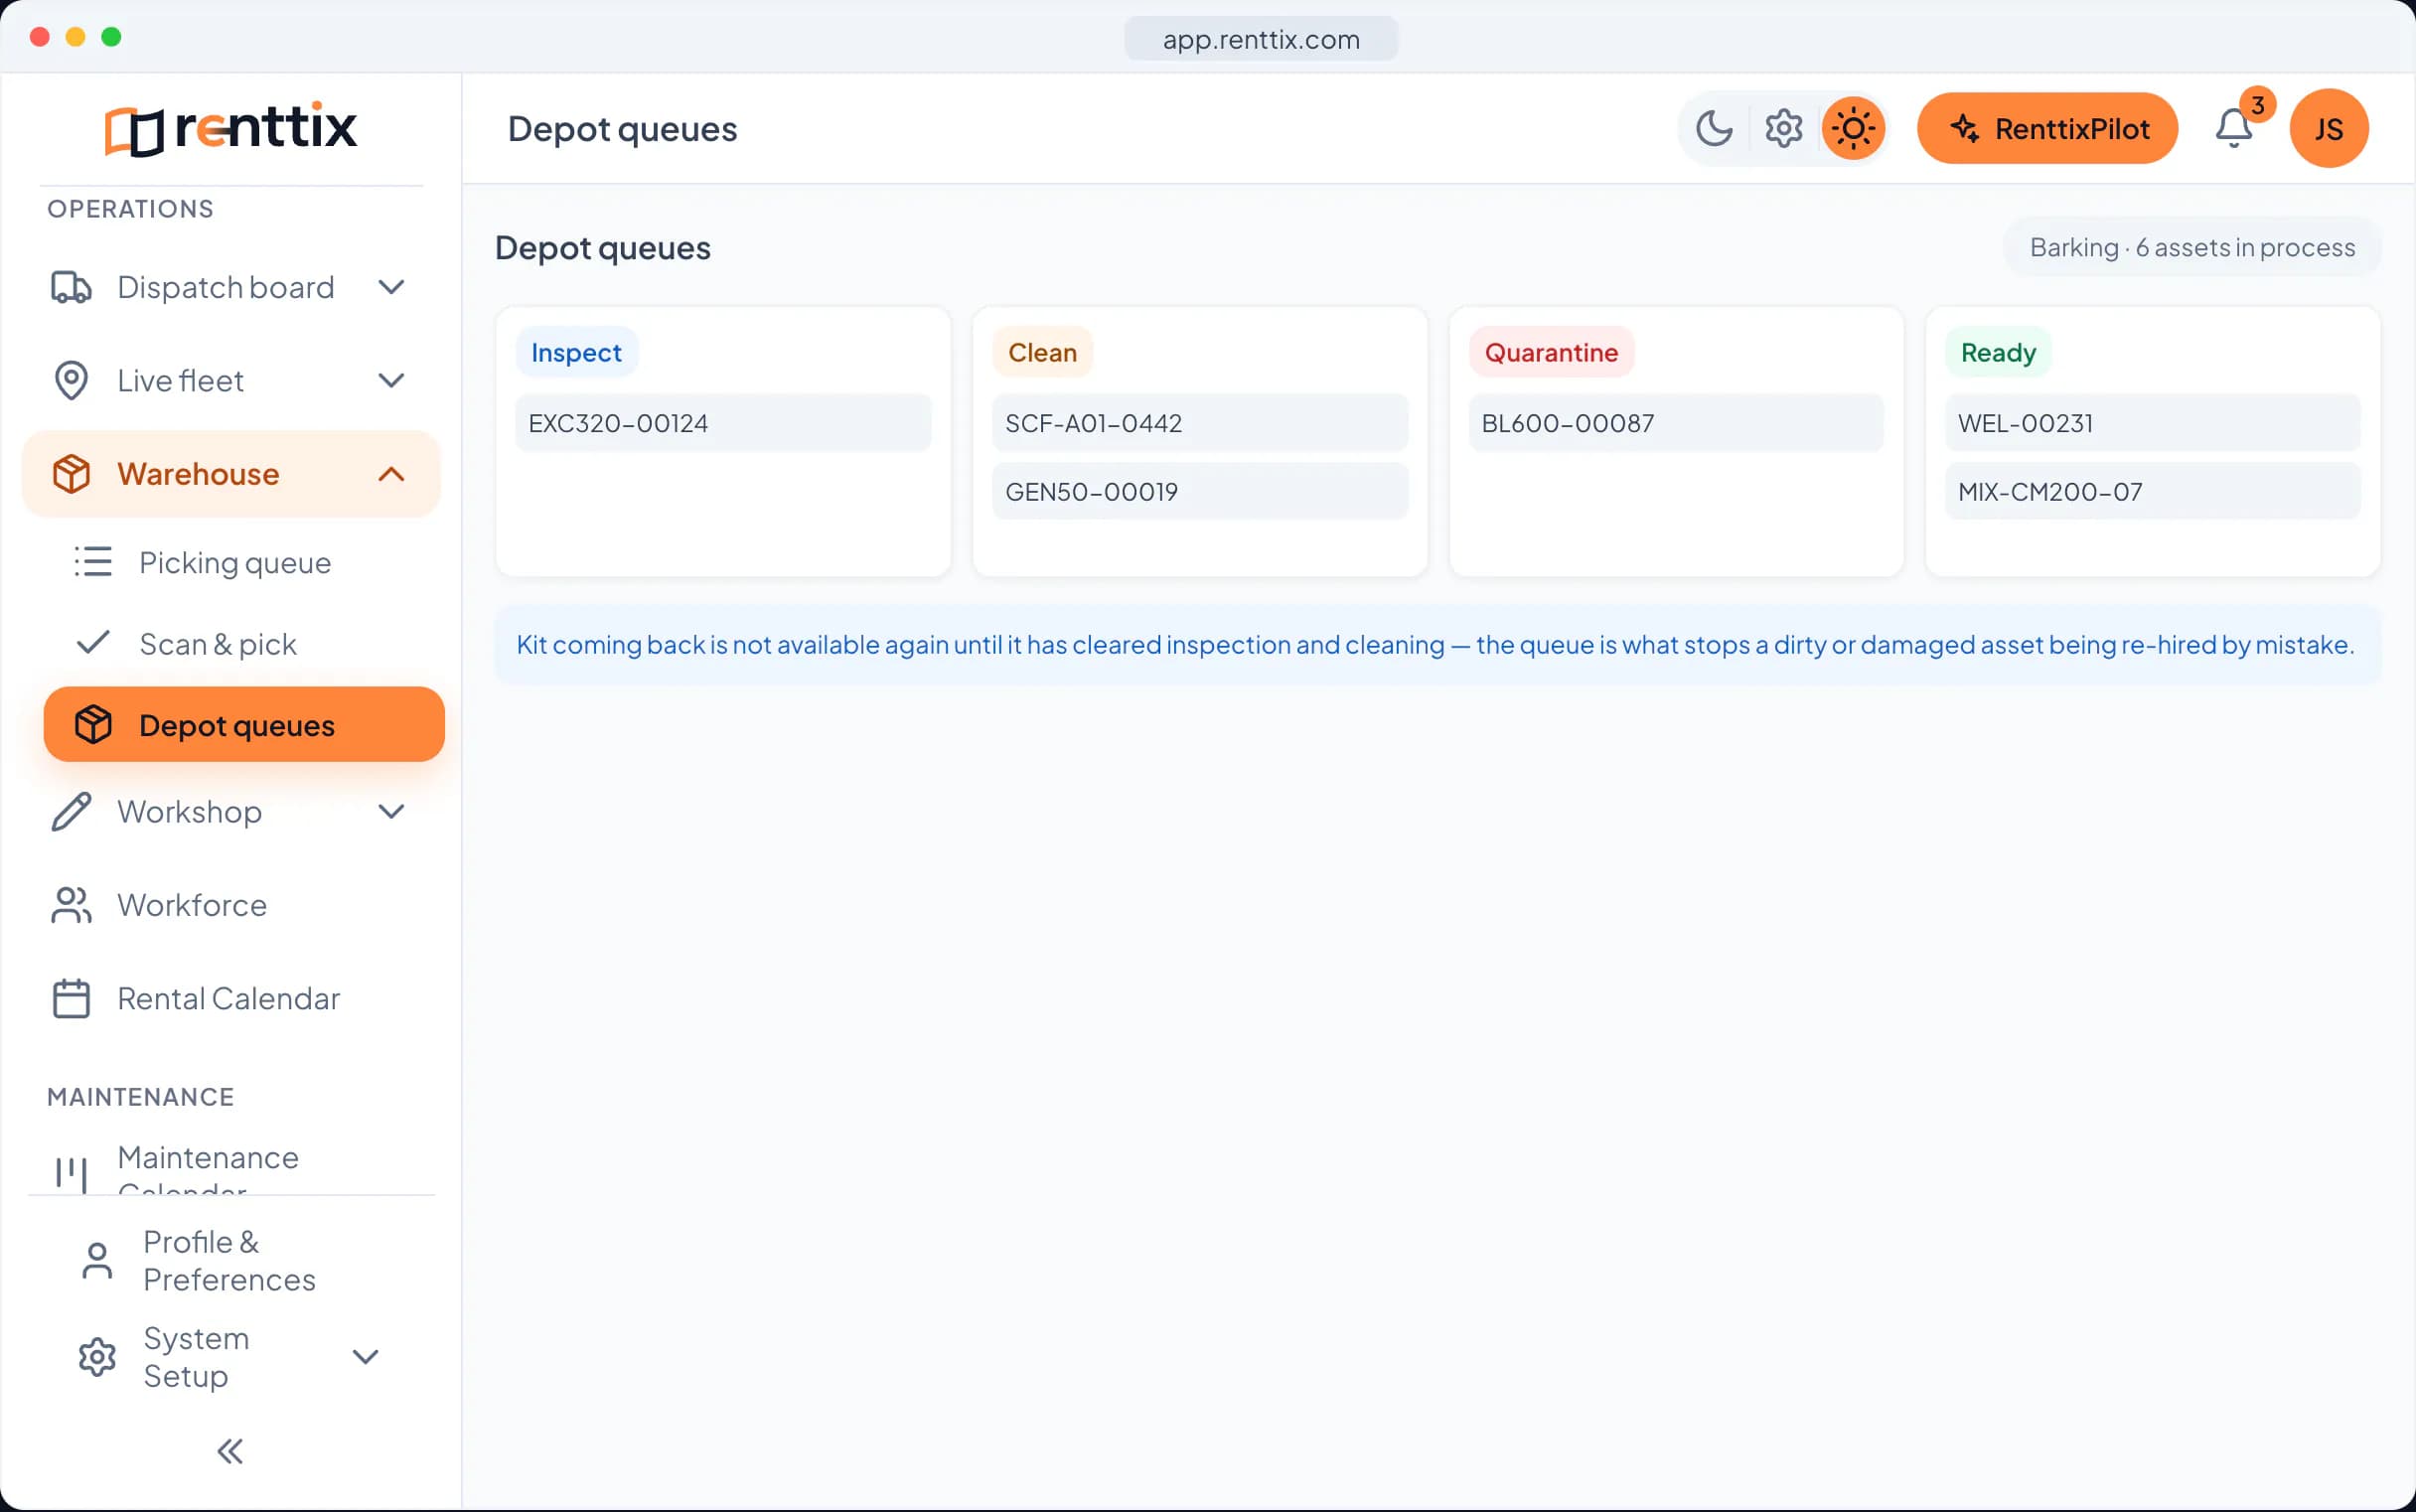Select ready asset WEL-00231

(x=2152, y=423)
